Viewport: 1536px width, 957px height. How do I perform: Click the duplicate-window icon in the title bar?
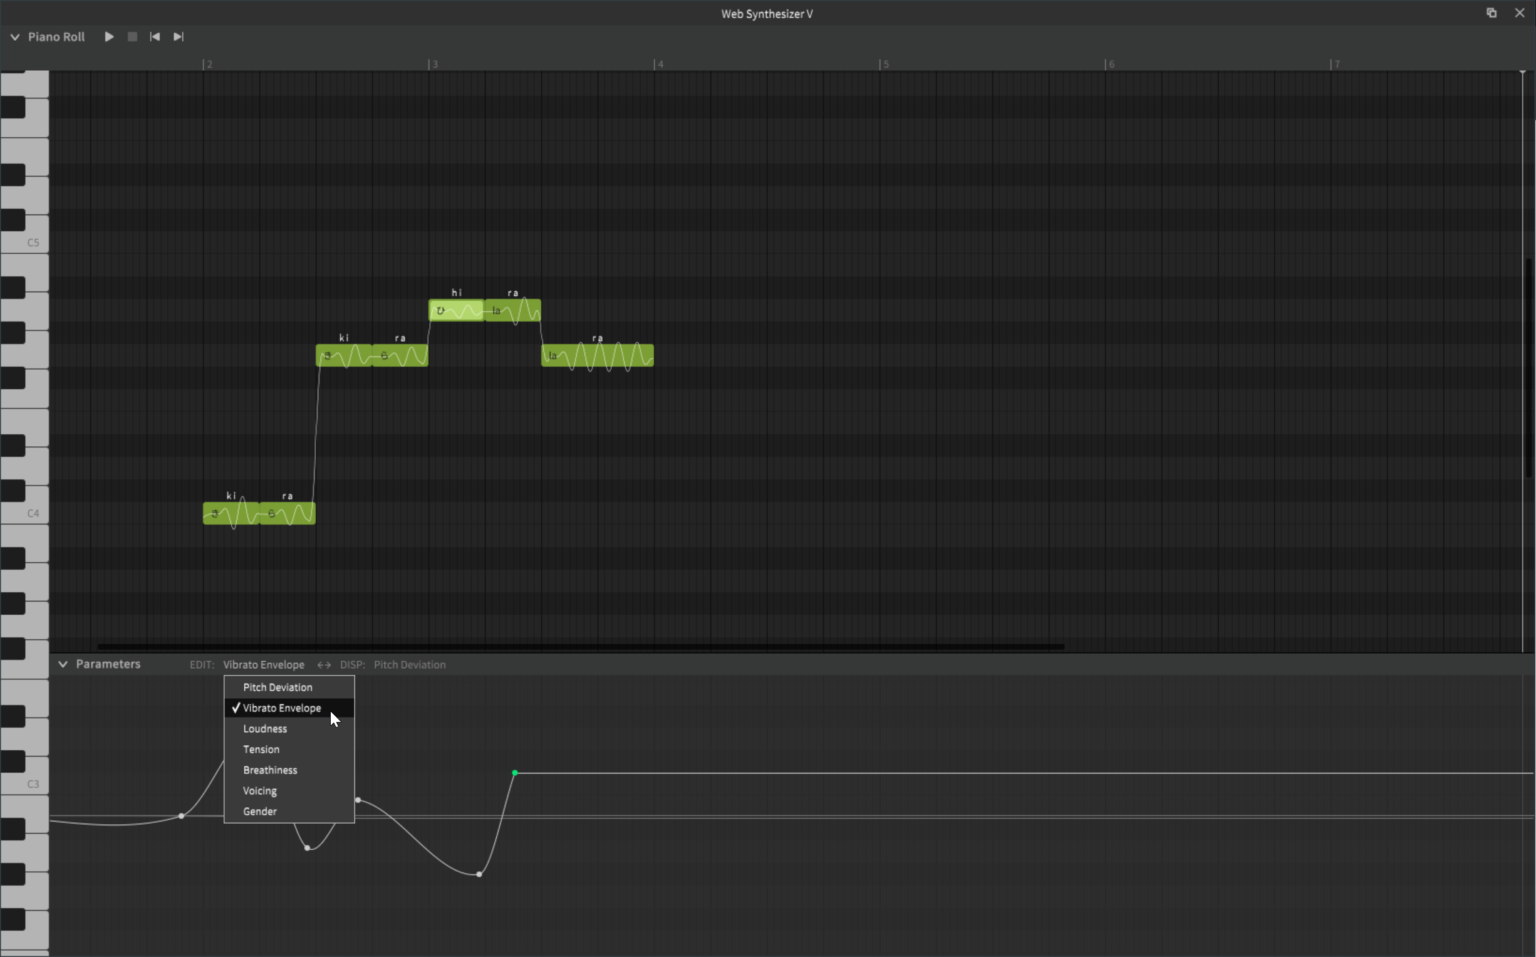(x=1491, y=13)
